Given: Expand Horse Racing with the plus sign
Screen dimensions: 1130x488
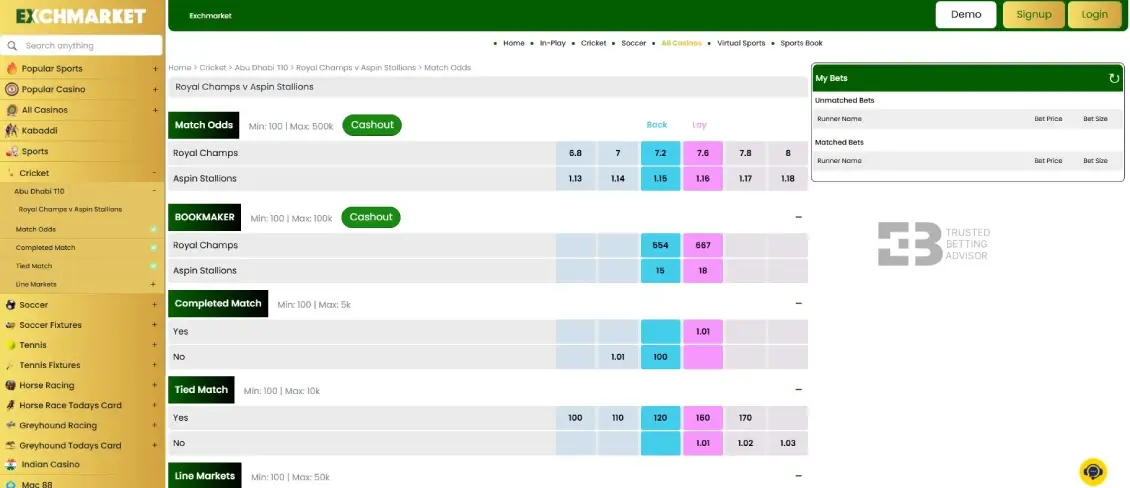Looking at the screenshot, I should [x=154, y=385].
